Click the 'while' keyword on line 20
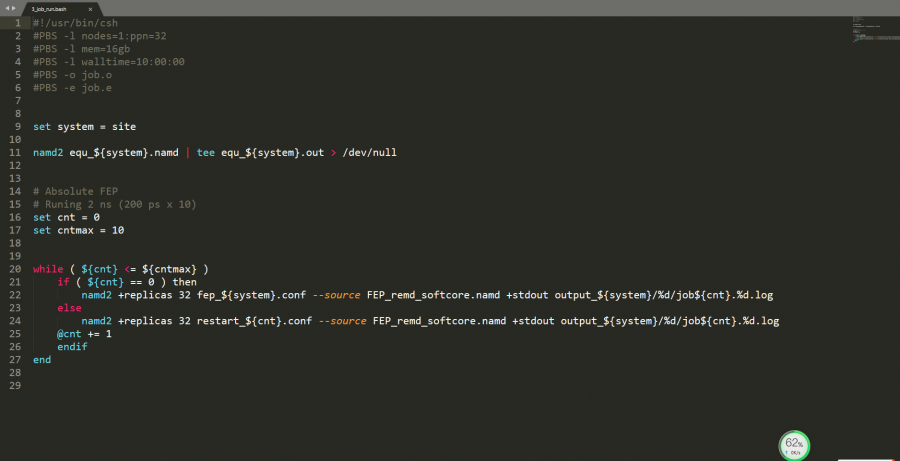The image size is (900, 461). [47, 269]
